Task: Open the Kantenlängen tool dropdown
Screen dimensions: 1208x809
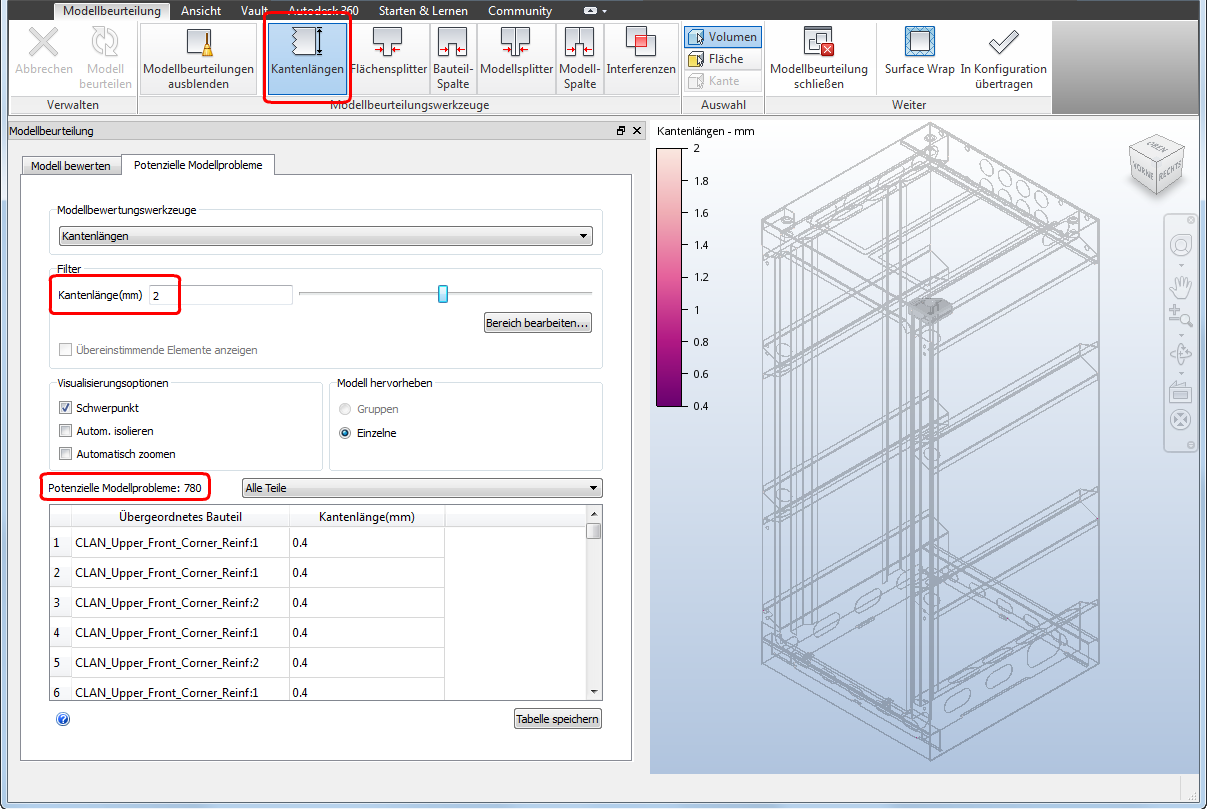Action: [325, 236]
